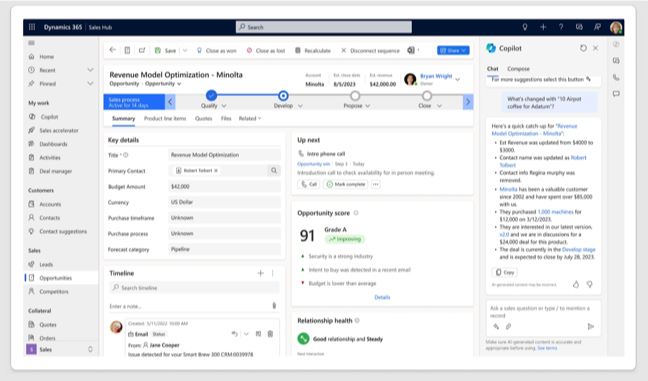Click the Recalculate button
Screen dimensions: 648x381
pyautogui.click(x=312, y=50)
